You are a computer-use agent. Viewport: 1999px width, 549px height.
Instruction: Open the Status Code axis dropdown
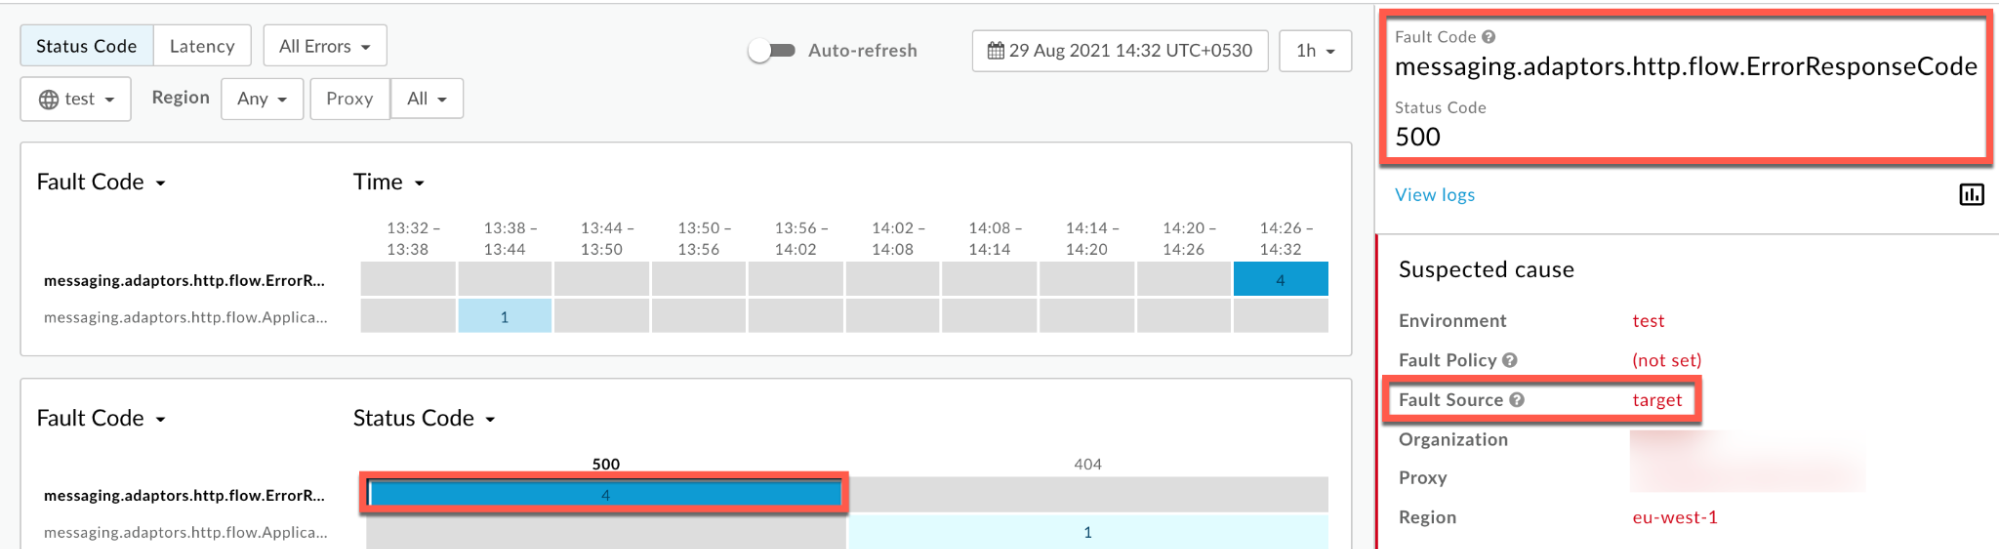tap(423, 418)
